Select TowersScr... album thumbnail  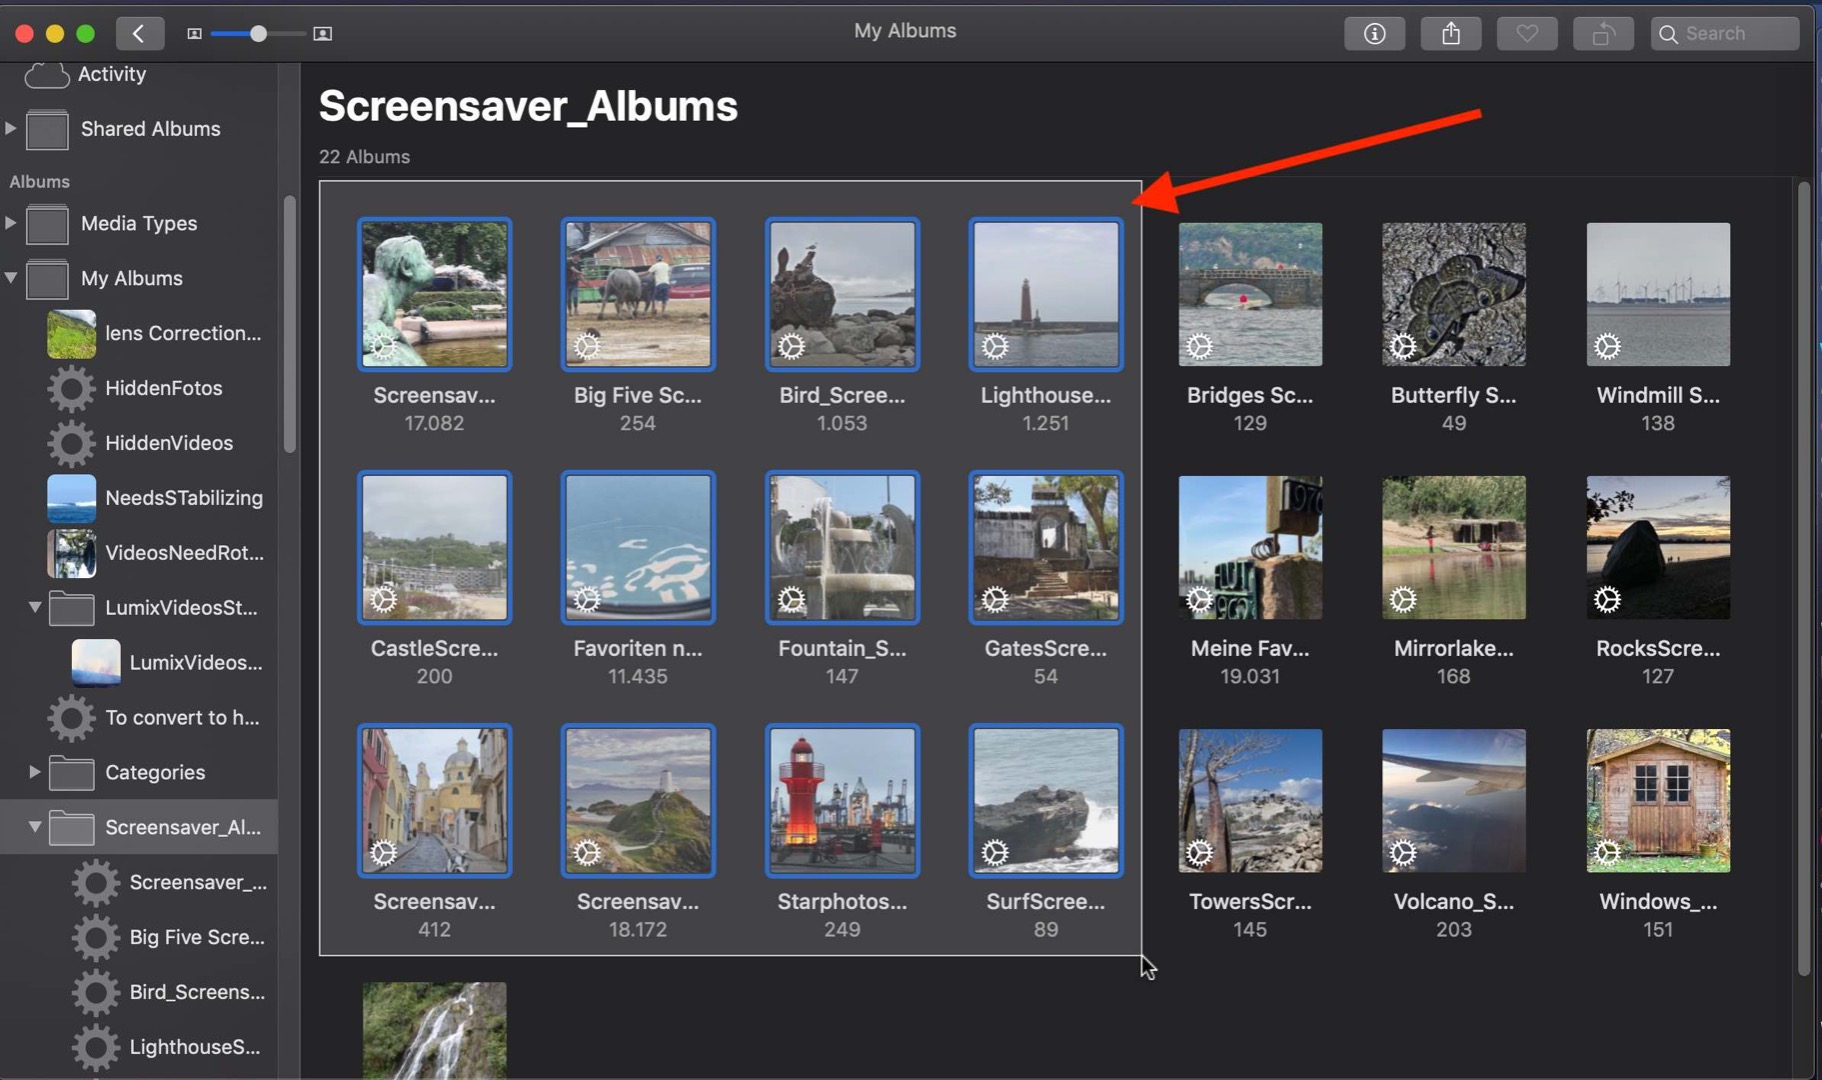tap(1250, 800)
